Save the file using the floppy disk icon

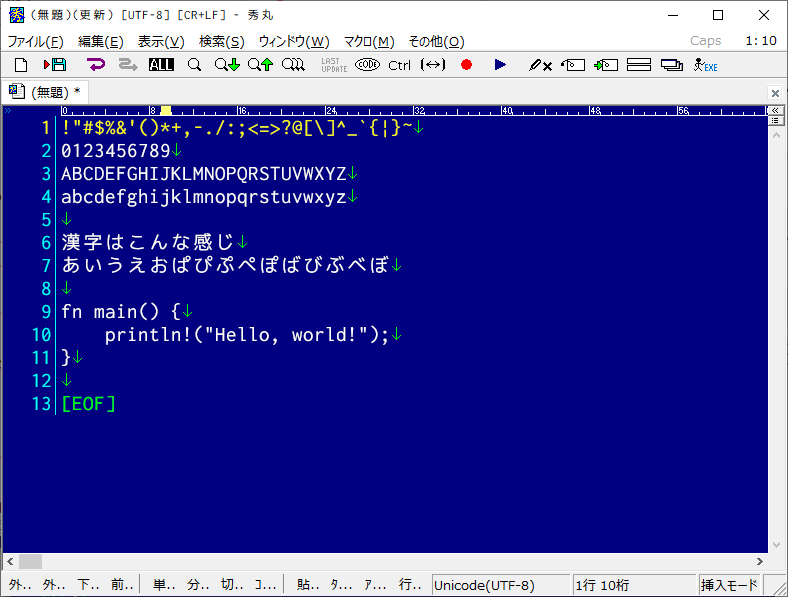(x=55, y=65)
